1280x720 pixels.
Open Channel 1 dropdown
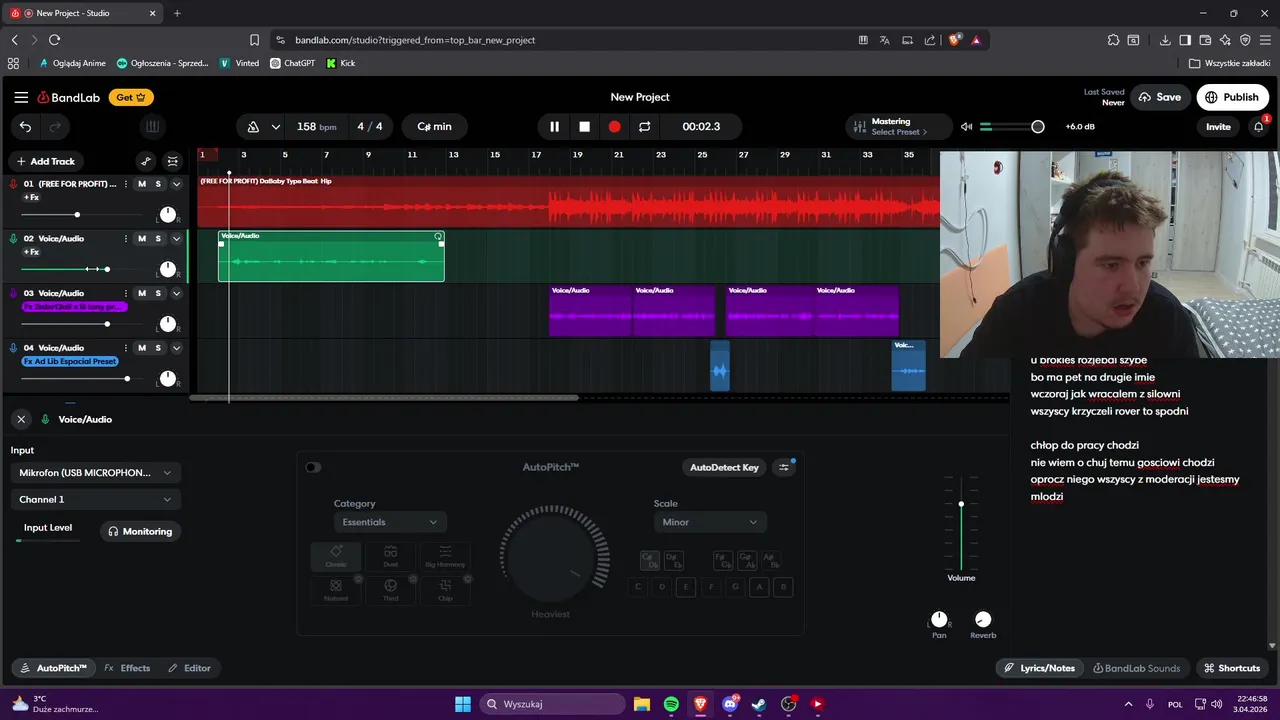[95, 499]
